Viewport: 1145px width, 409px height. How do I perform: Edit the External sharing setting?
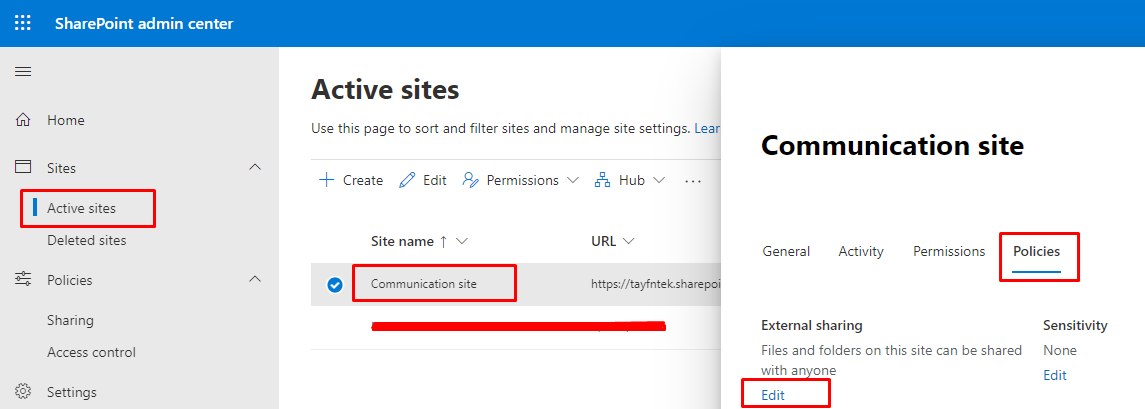pos(773,395)
